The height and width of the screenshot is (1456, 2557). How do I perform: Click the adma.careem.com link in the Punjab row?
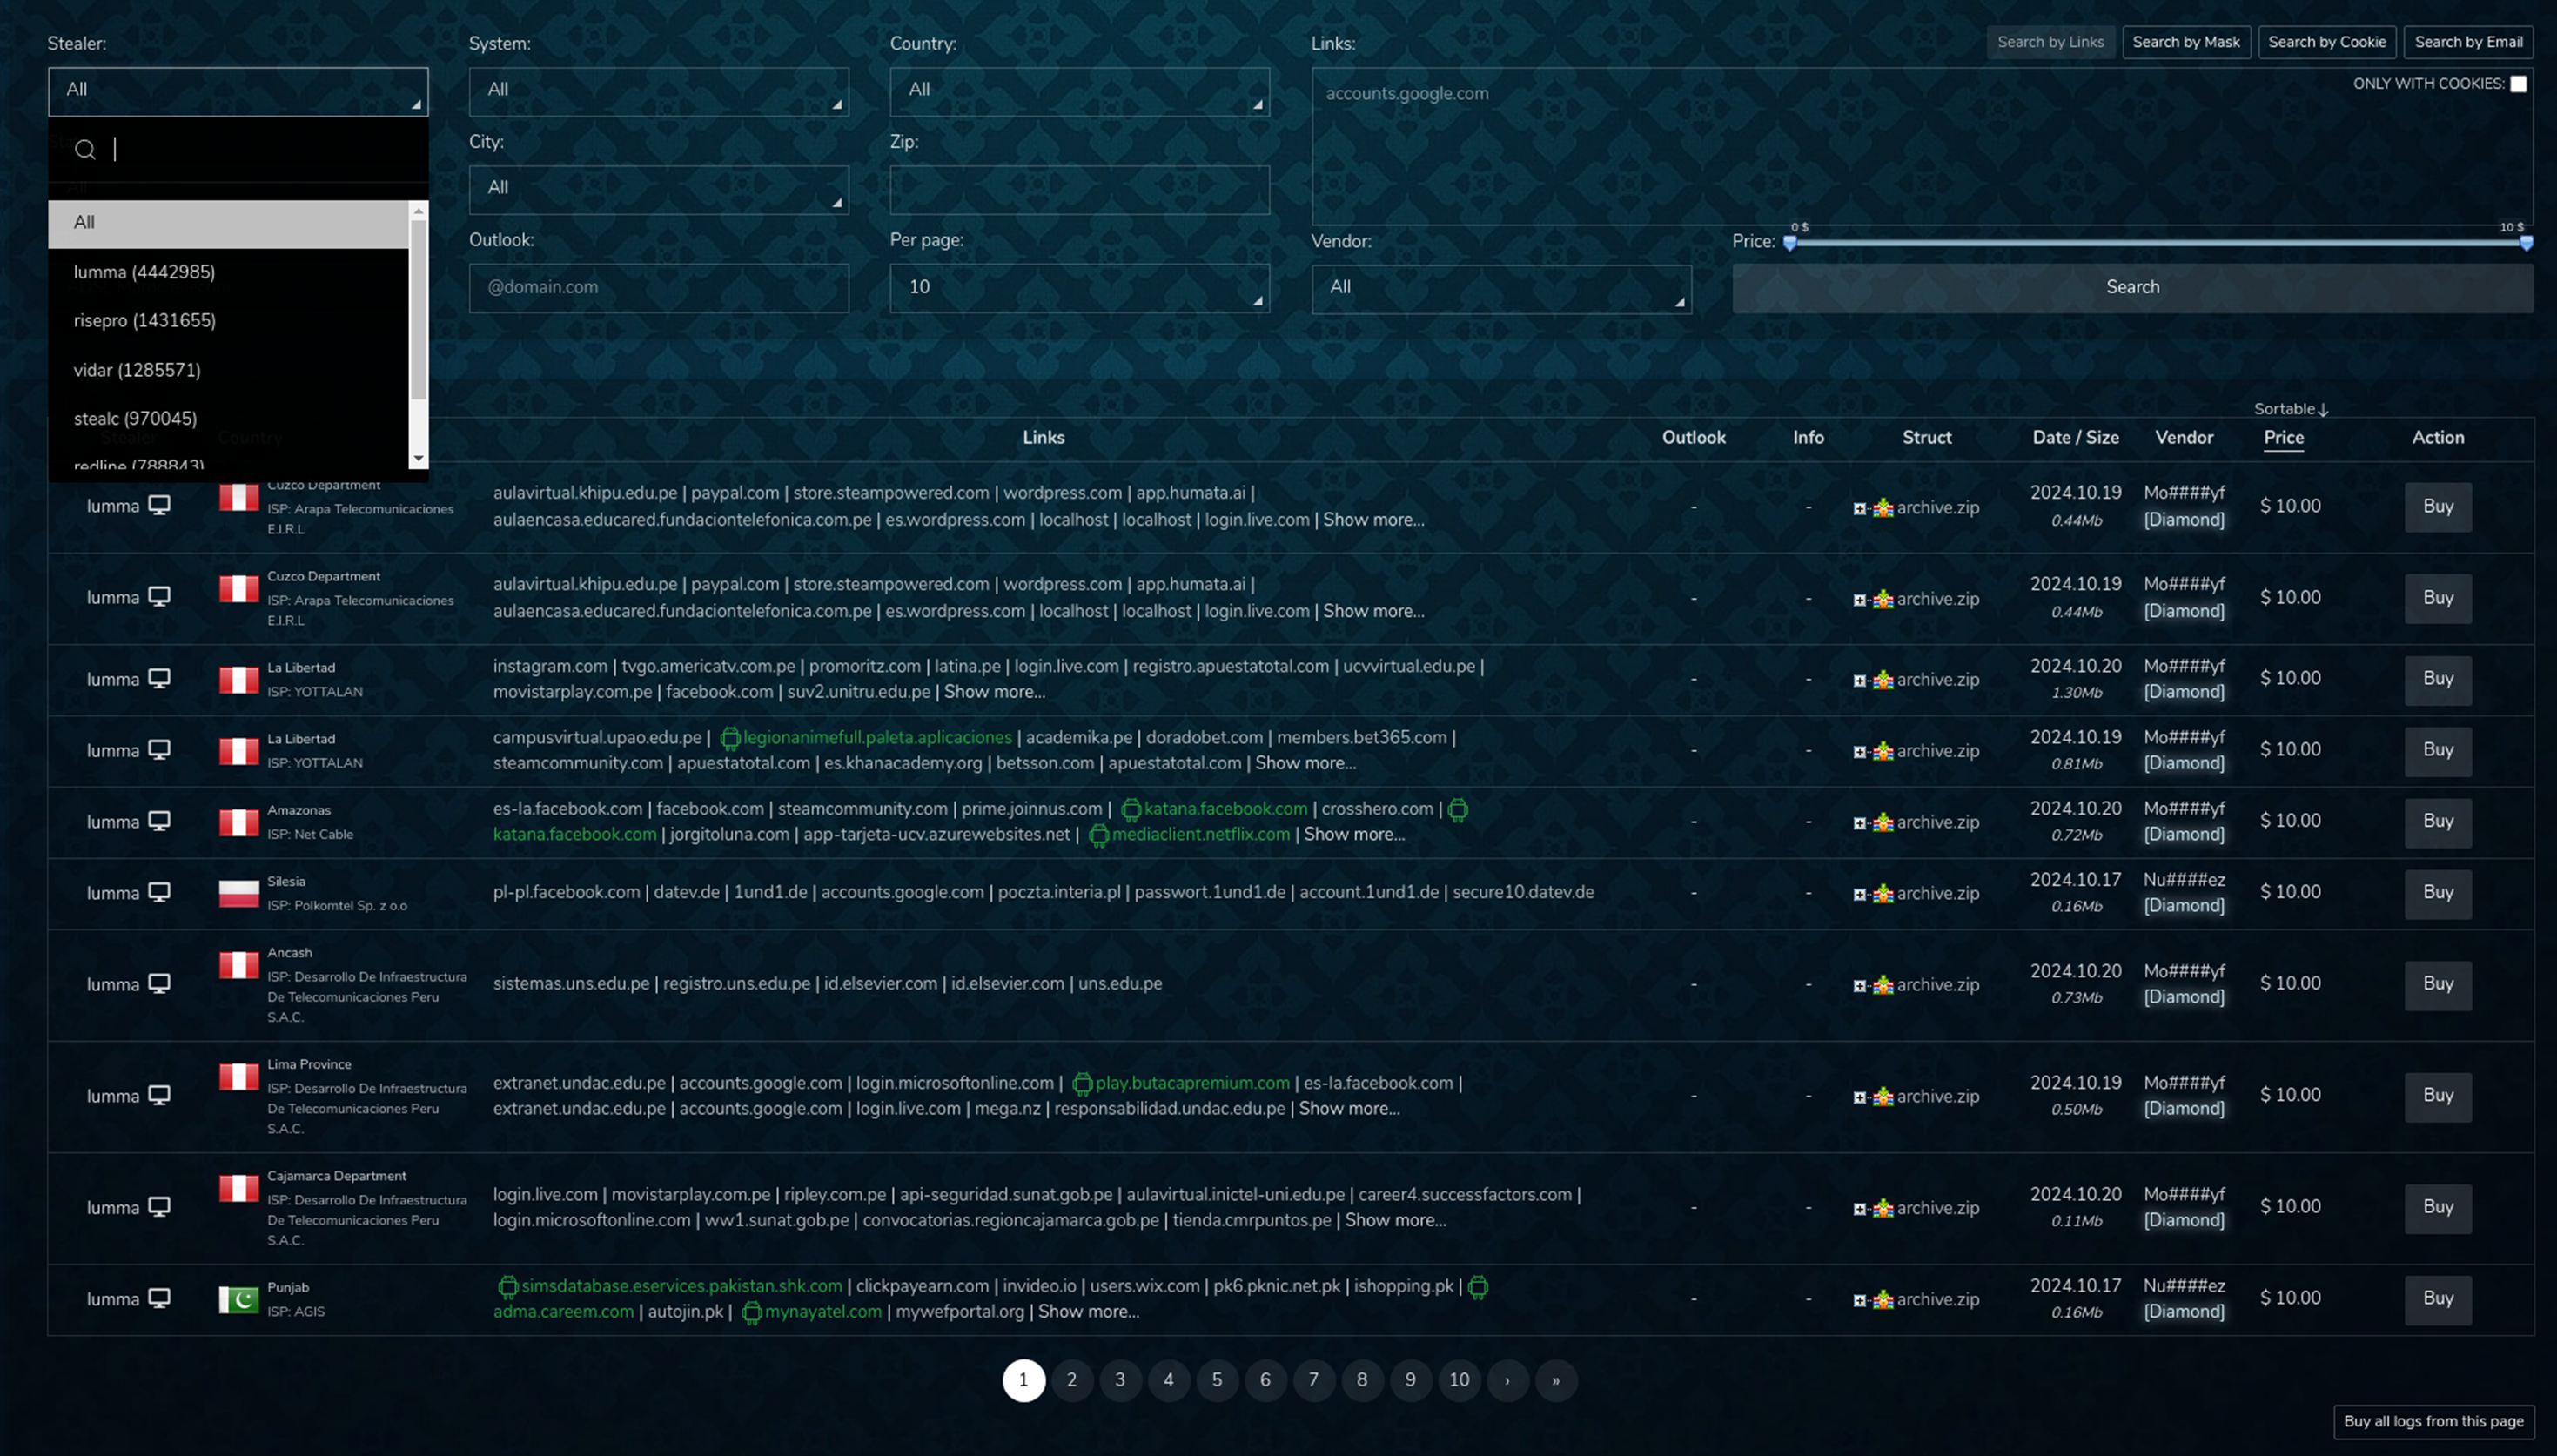[x=563, y=1312]
